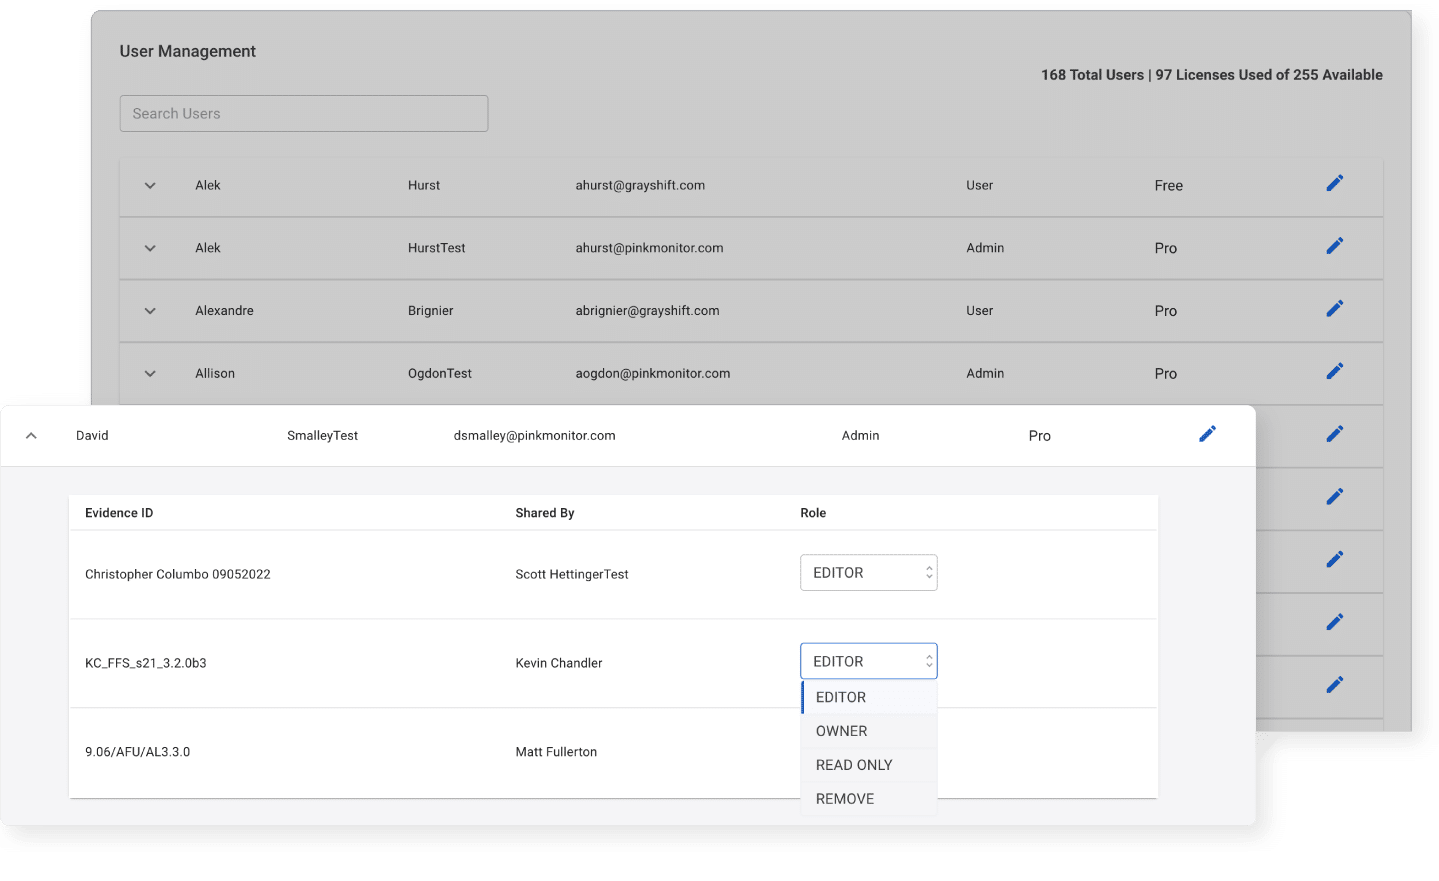Expand the Alek HurstTest row chevron
This screenshot has width=1439, height=881.
150,248
